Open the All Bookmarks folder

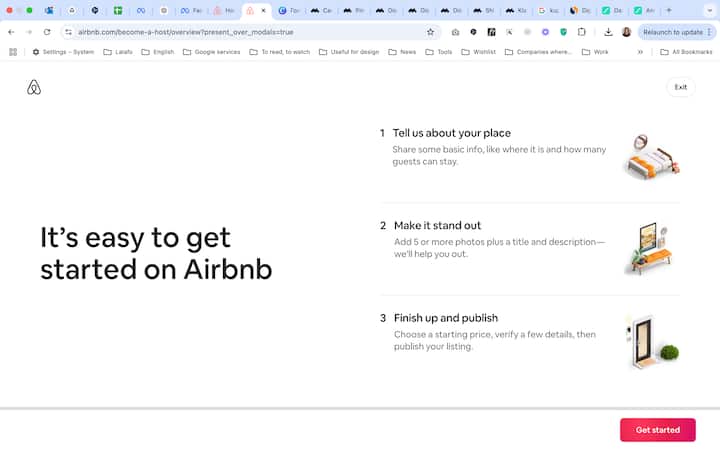click(x=686, y=52)
